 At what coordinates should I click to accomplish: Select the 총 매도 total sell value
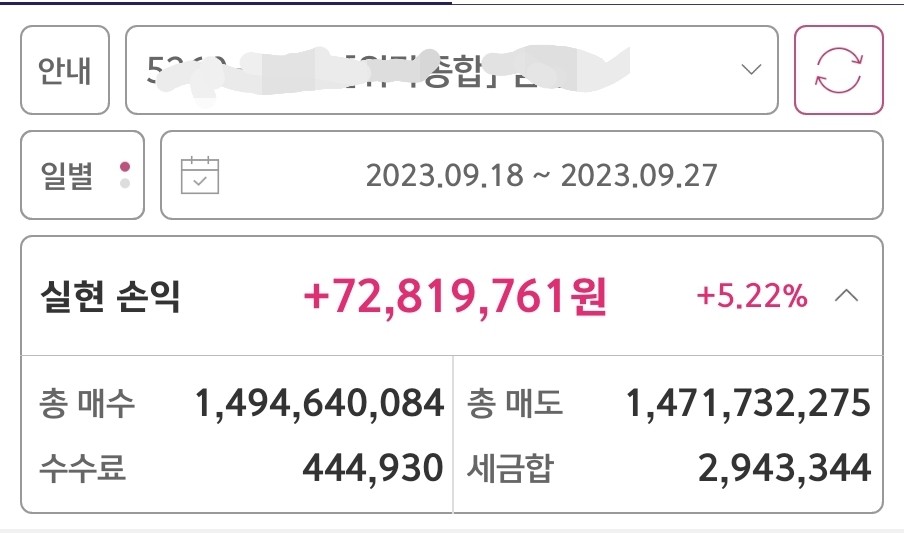[748, 403]
